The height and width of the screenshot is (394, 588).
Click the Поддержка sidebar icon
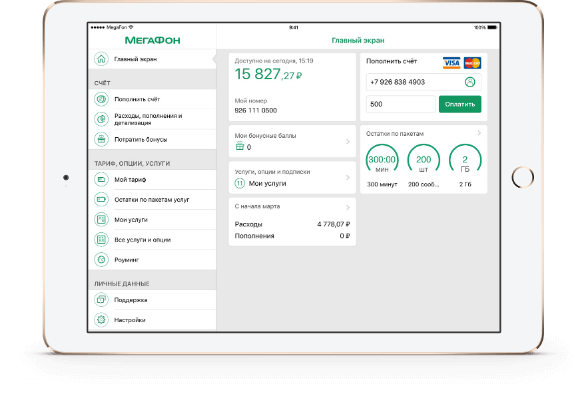coord(101,300)
